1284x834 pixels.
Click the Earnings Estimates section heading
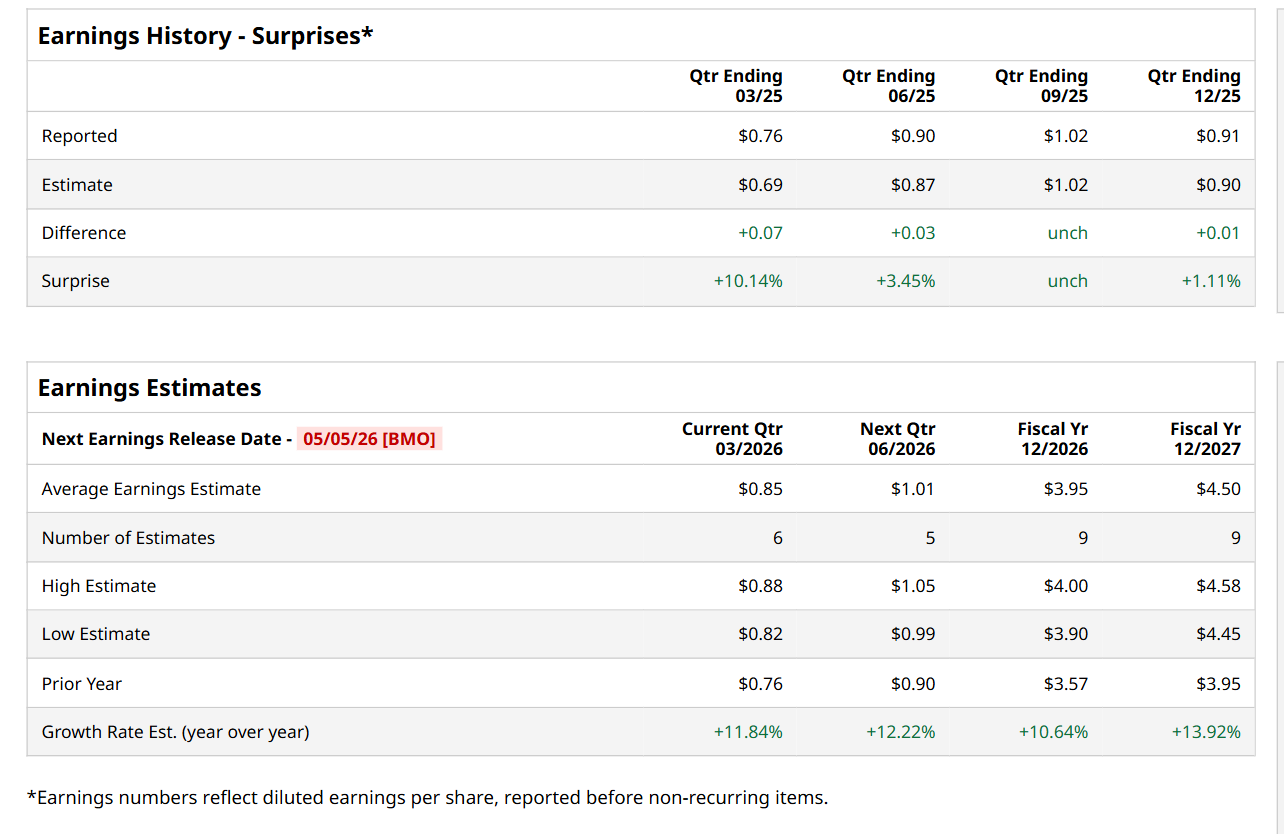[x=149, y=388]
